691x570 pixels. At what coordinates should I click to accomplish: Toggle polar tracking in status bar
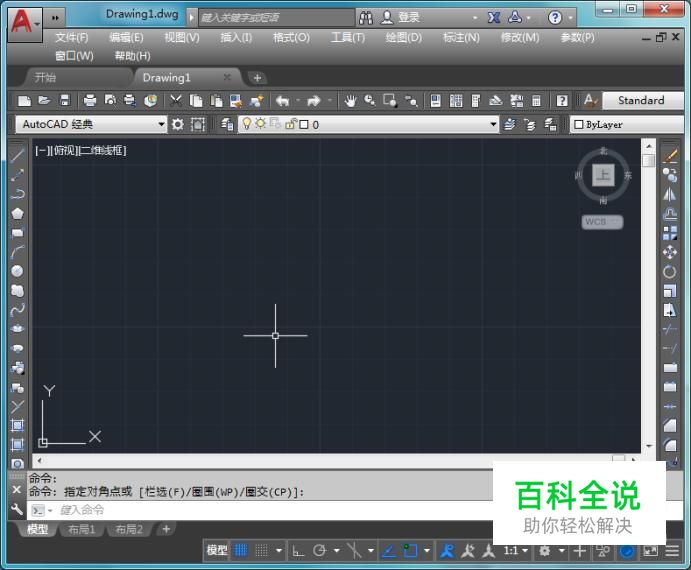(320, 550)
